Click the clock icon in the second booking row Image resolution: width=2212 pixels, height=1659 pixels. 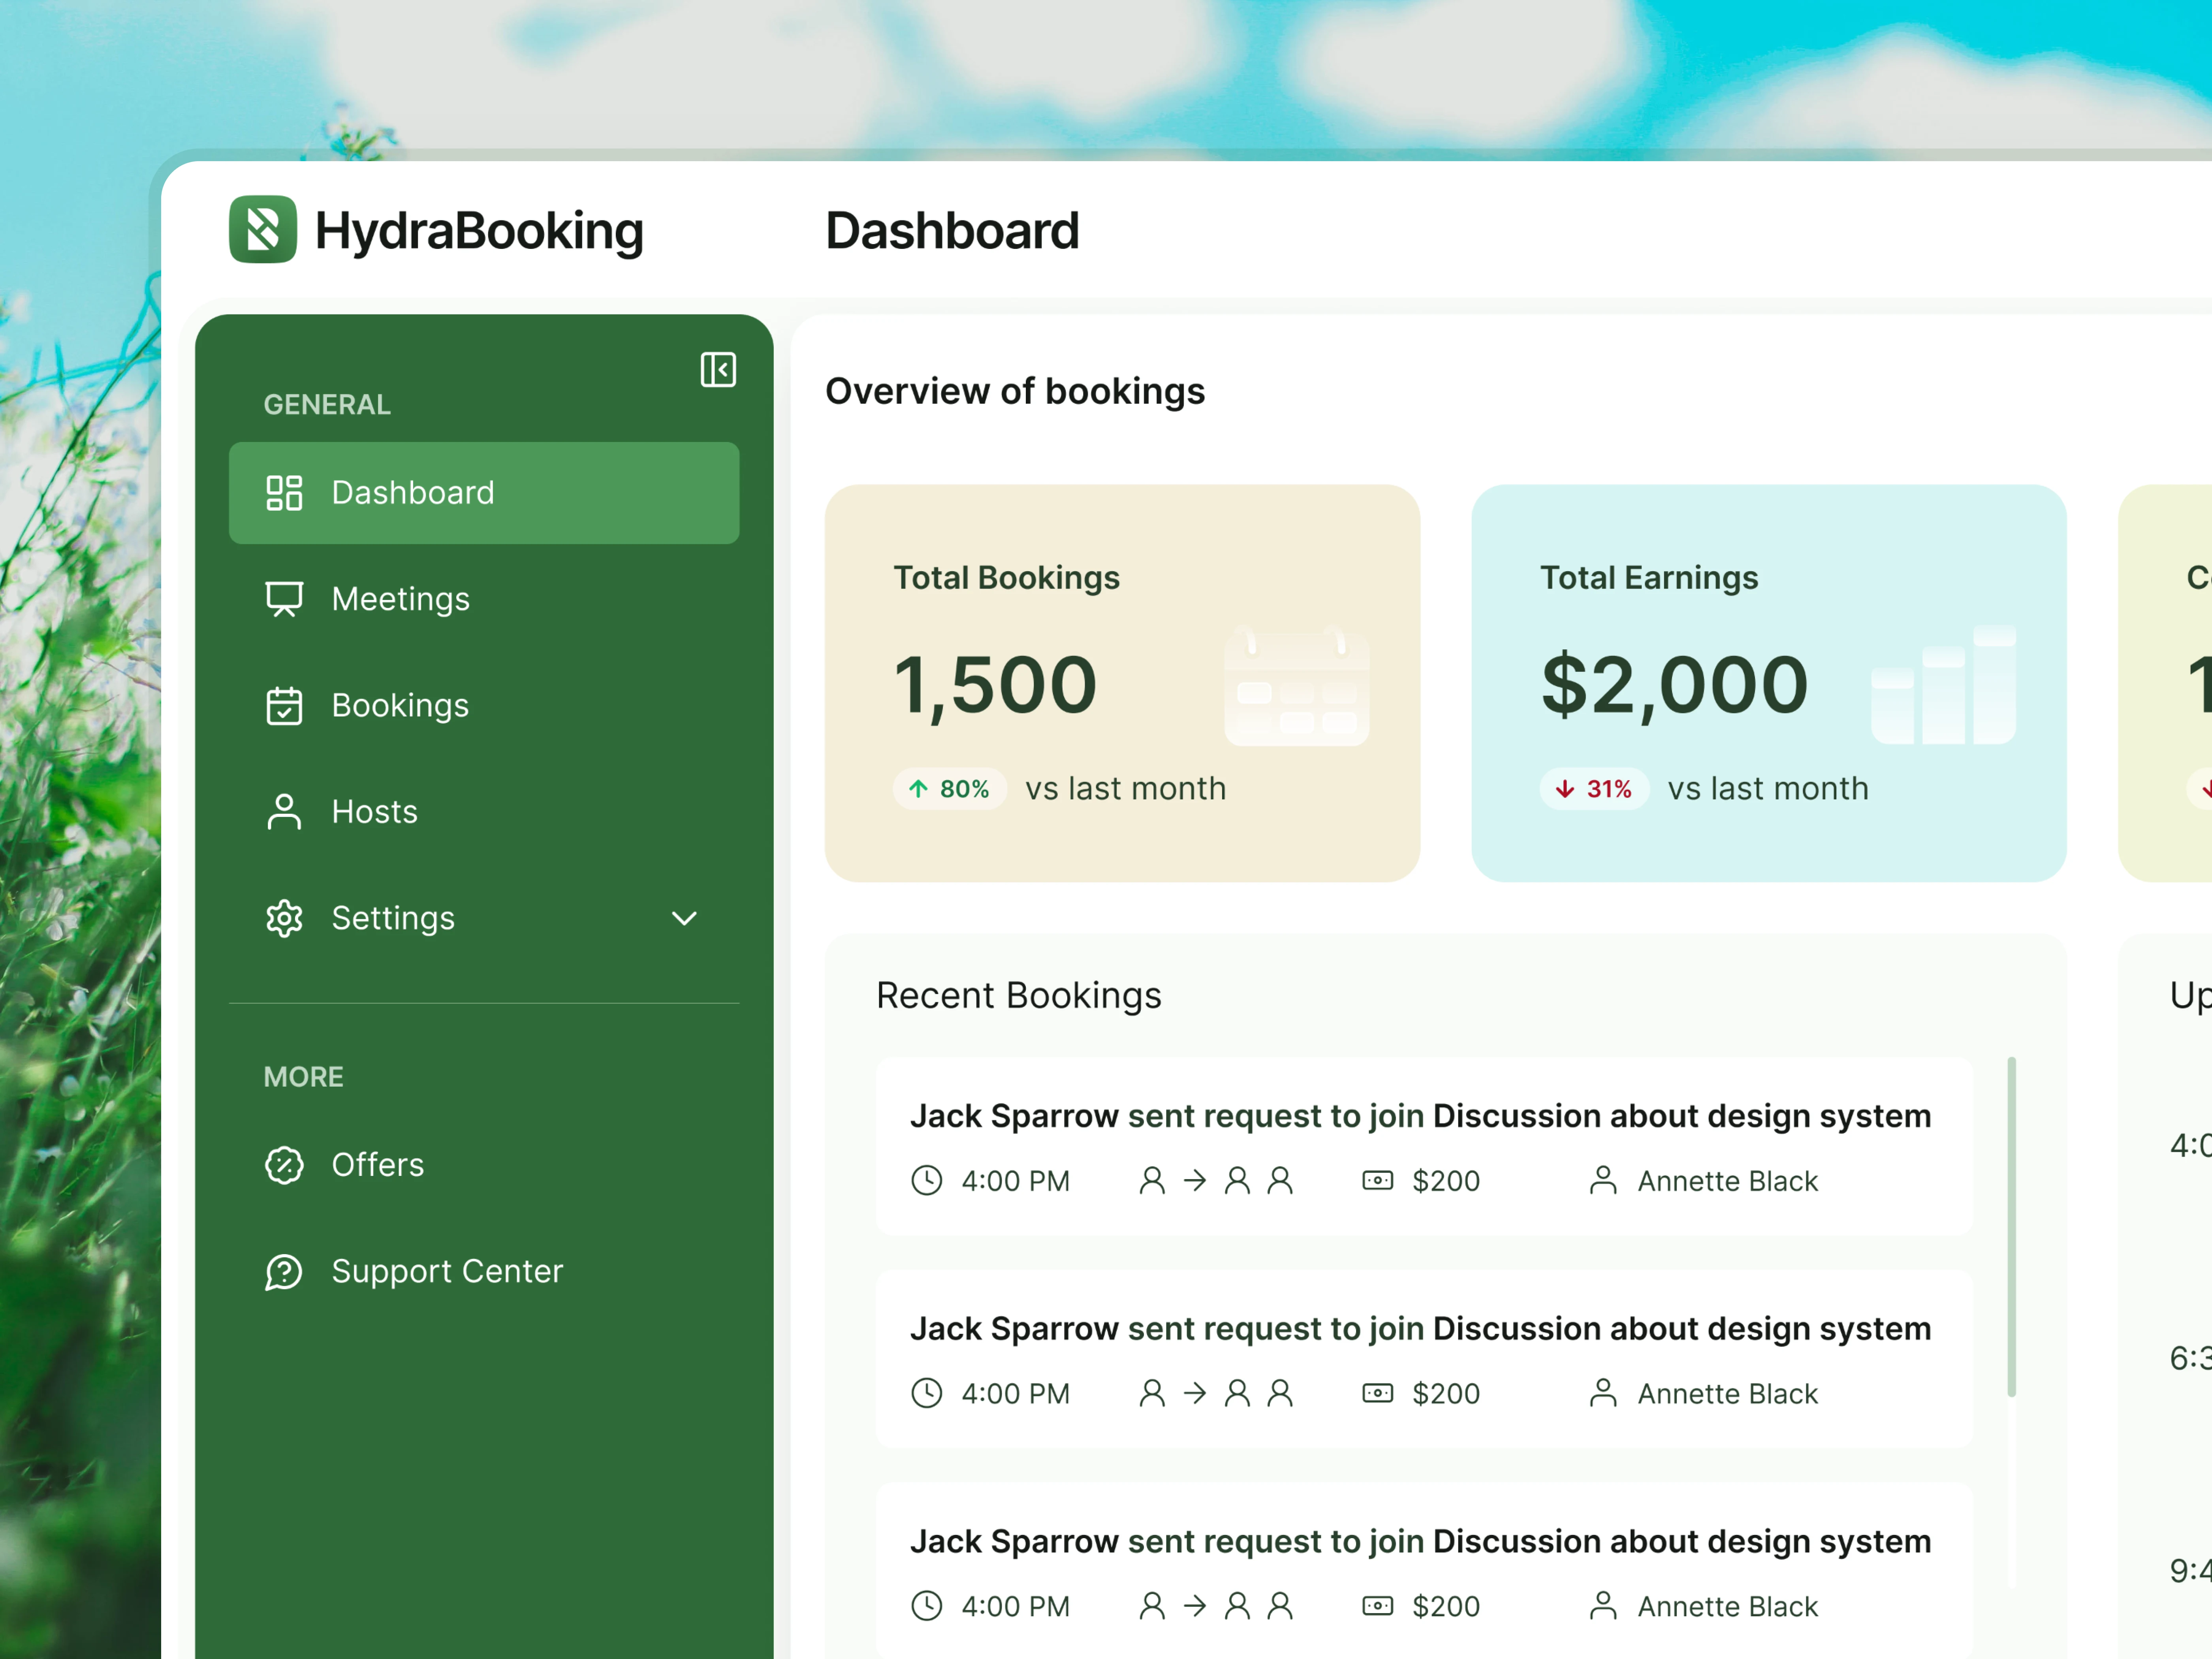[x=927, y=1393]
